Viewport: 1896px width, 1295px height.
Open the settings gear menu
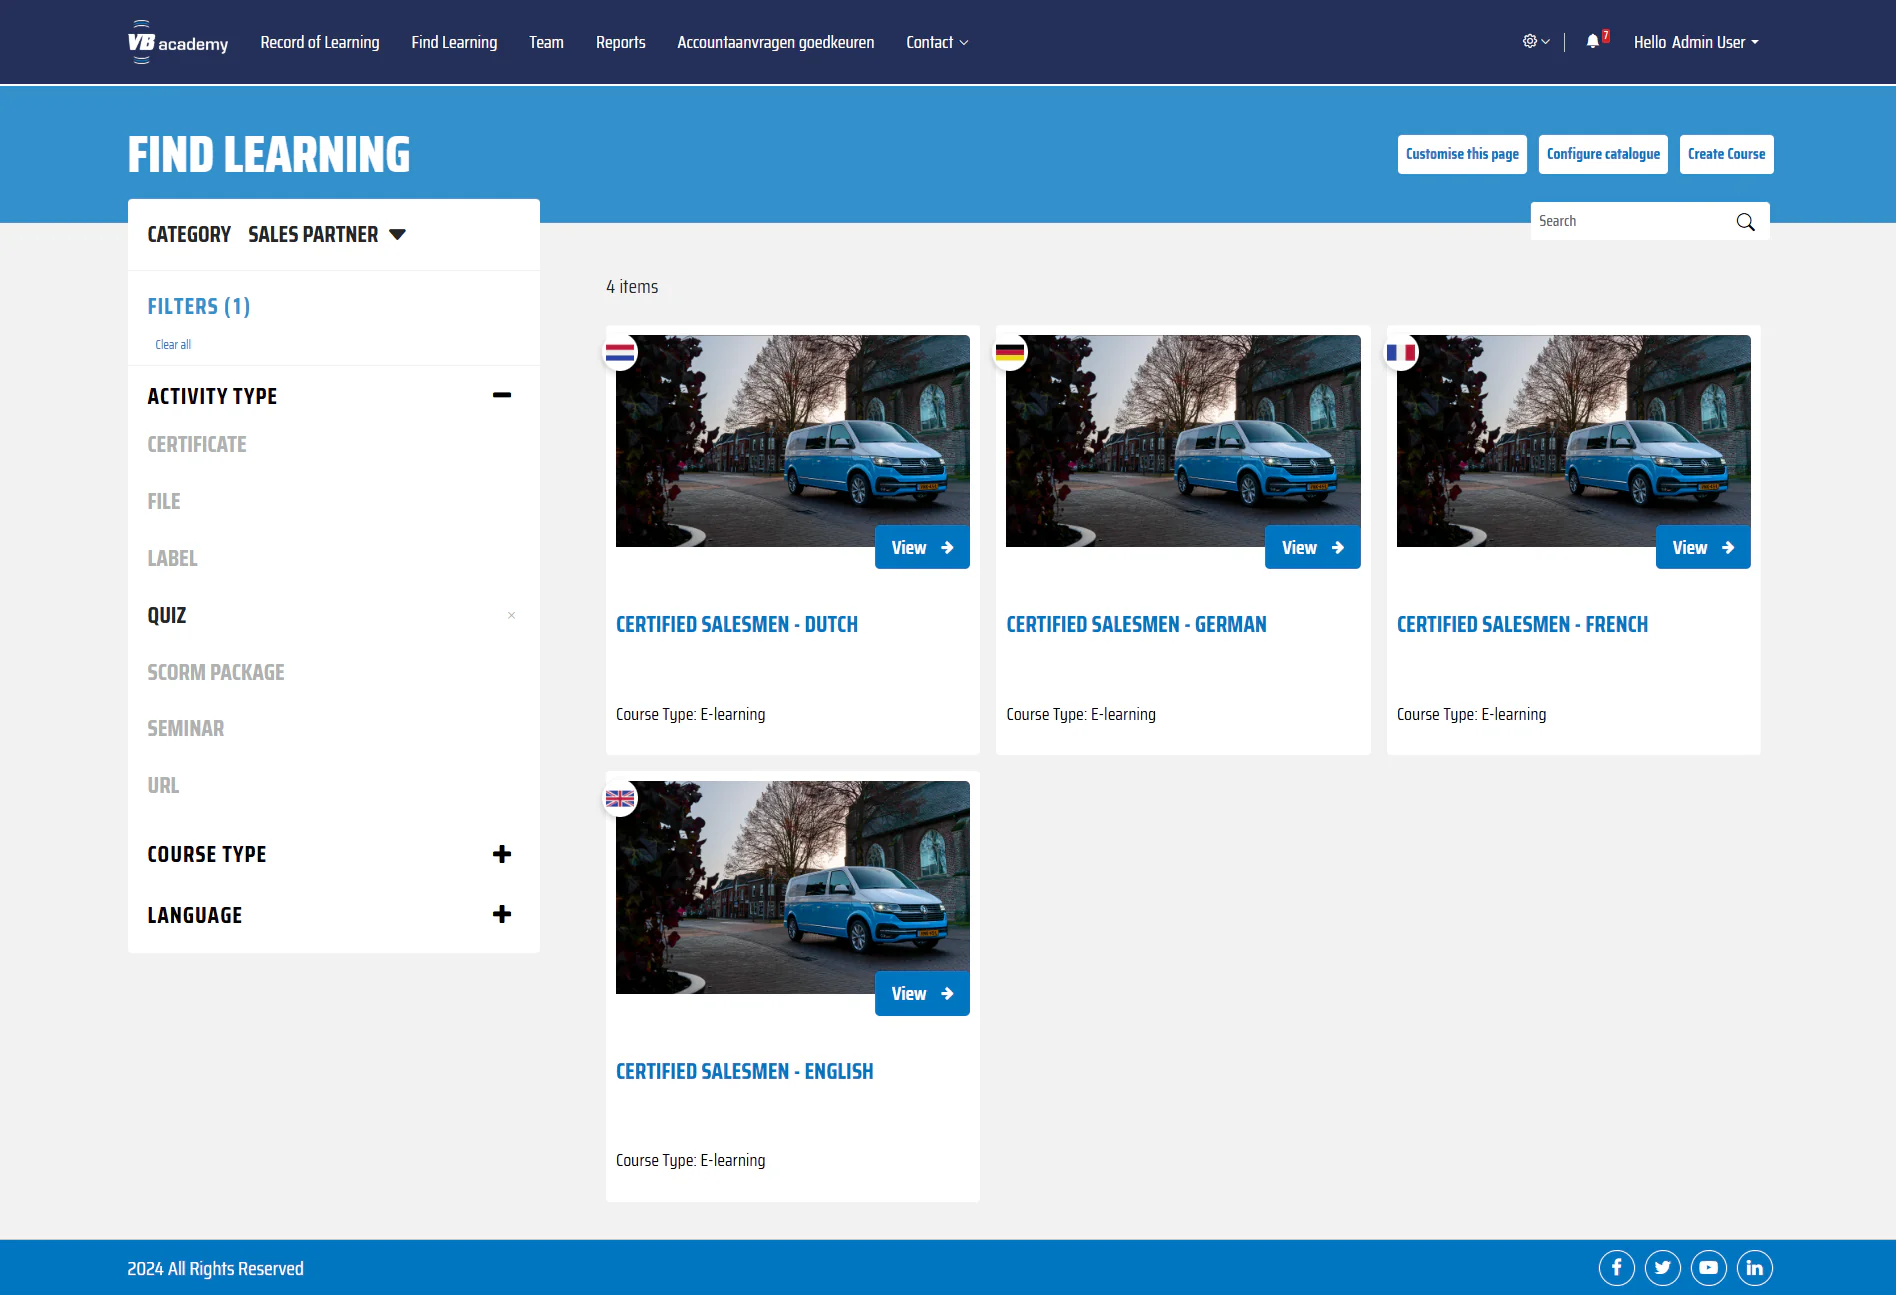pos(1535,42)
